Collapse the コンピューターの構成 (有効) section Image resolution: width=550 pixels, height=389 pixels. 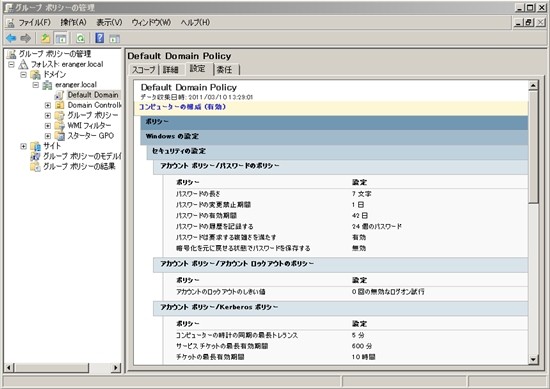point(331,107)
